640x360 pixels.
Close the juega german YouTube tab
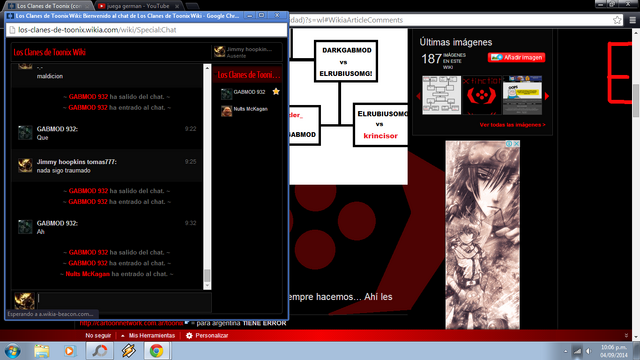coord(177,6)
